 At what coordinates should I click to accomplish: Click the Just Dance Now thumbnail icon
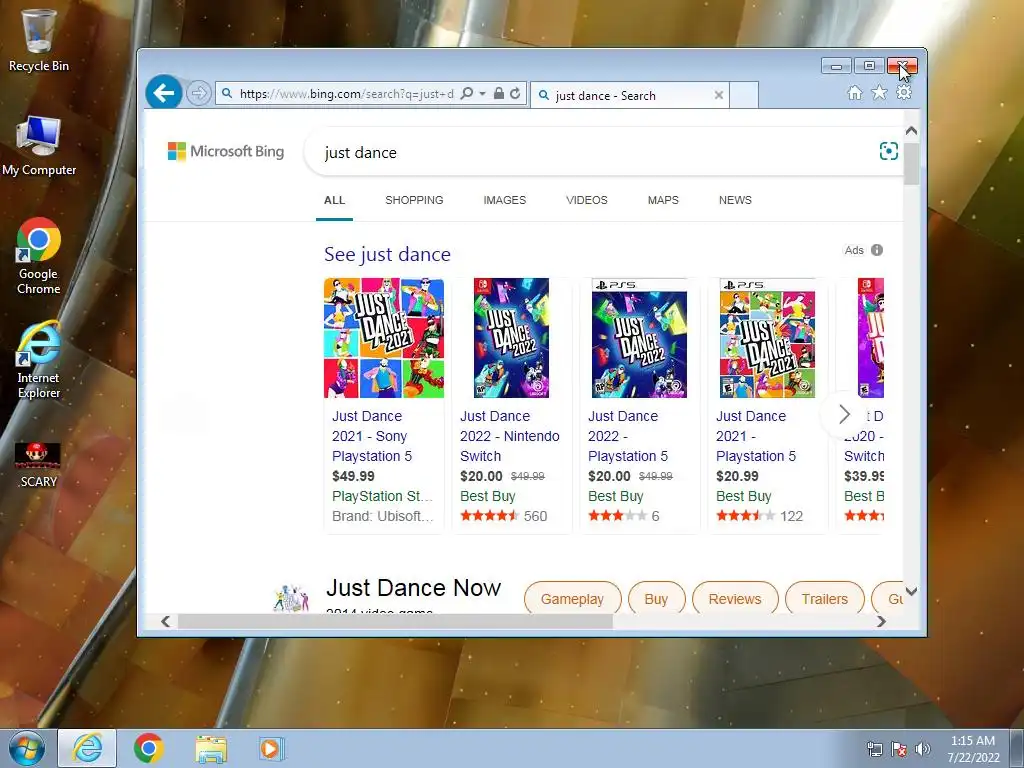[x=291, y=598]
